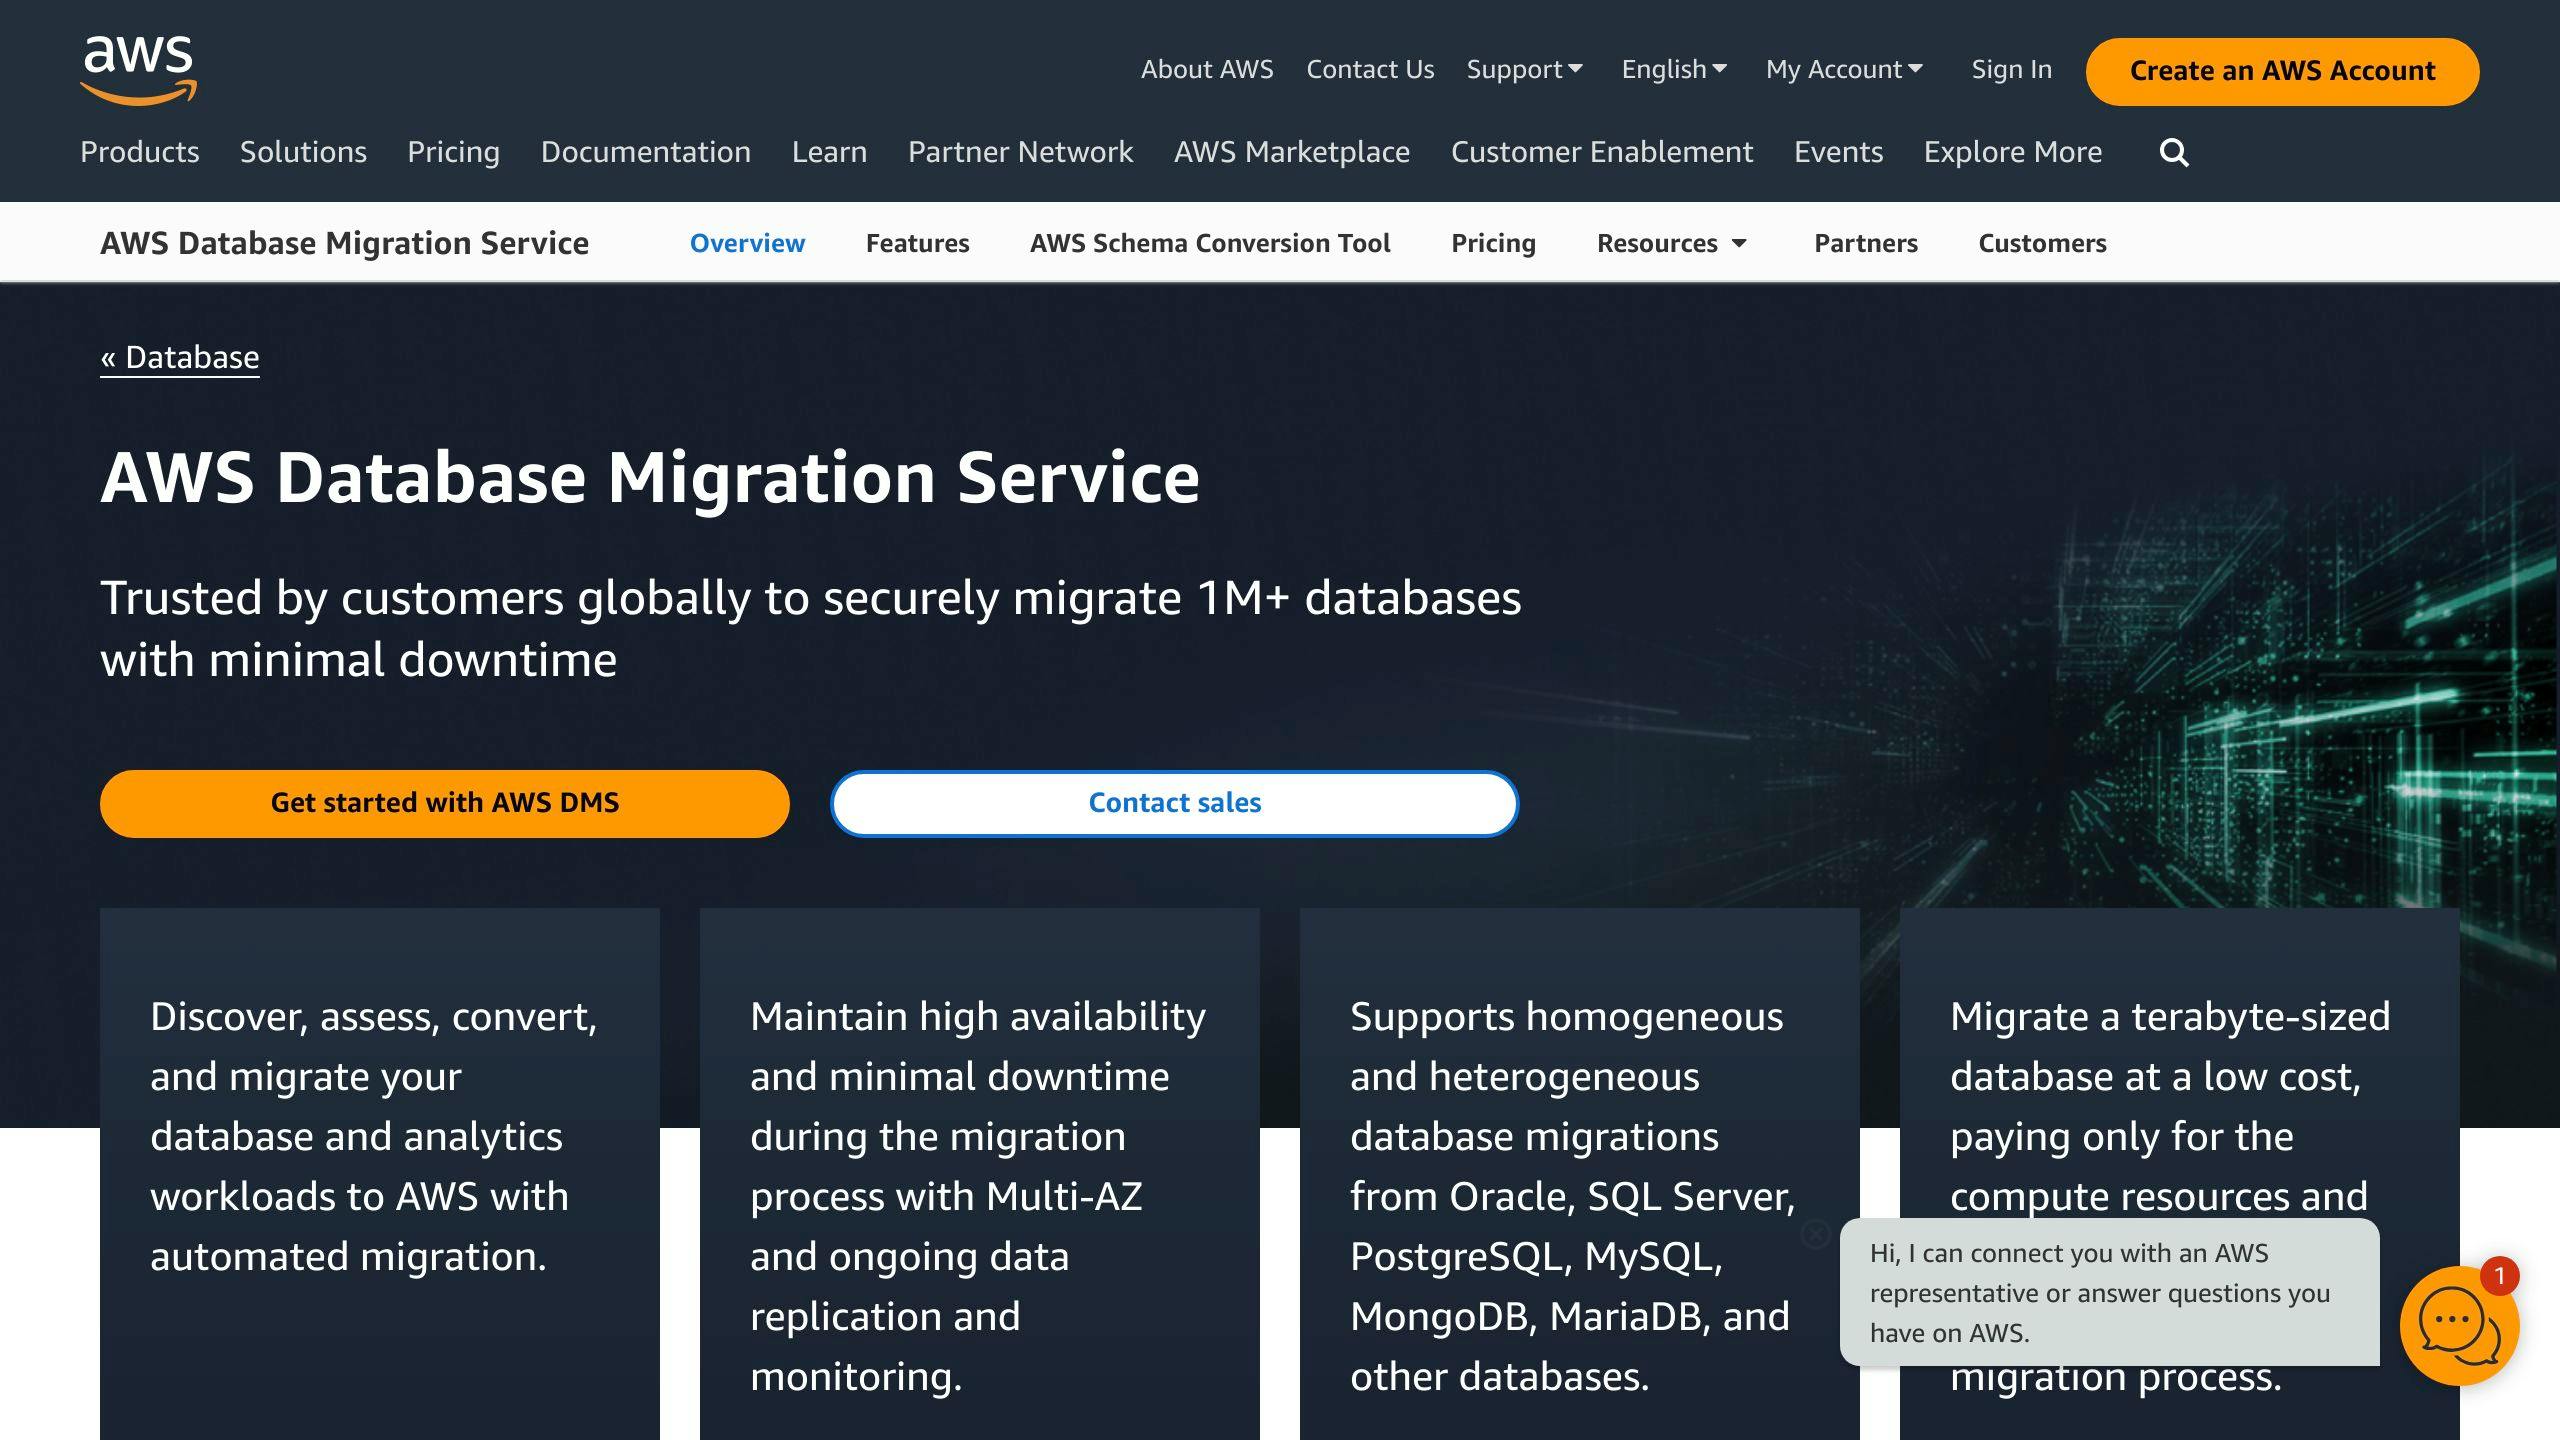Click the main AWS Database Migration Service heading
This screenshot has height=1440, width=2560.
tap(650, 477)
